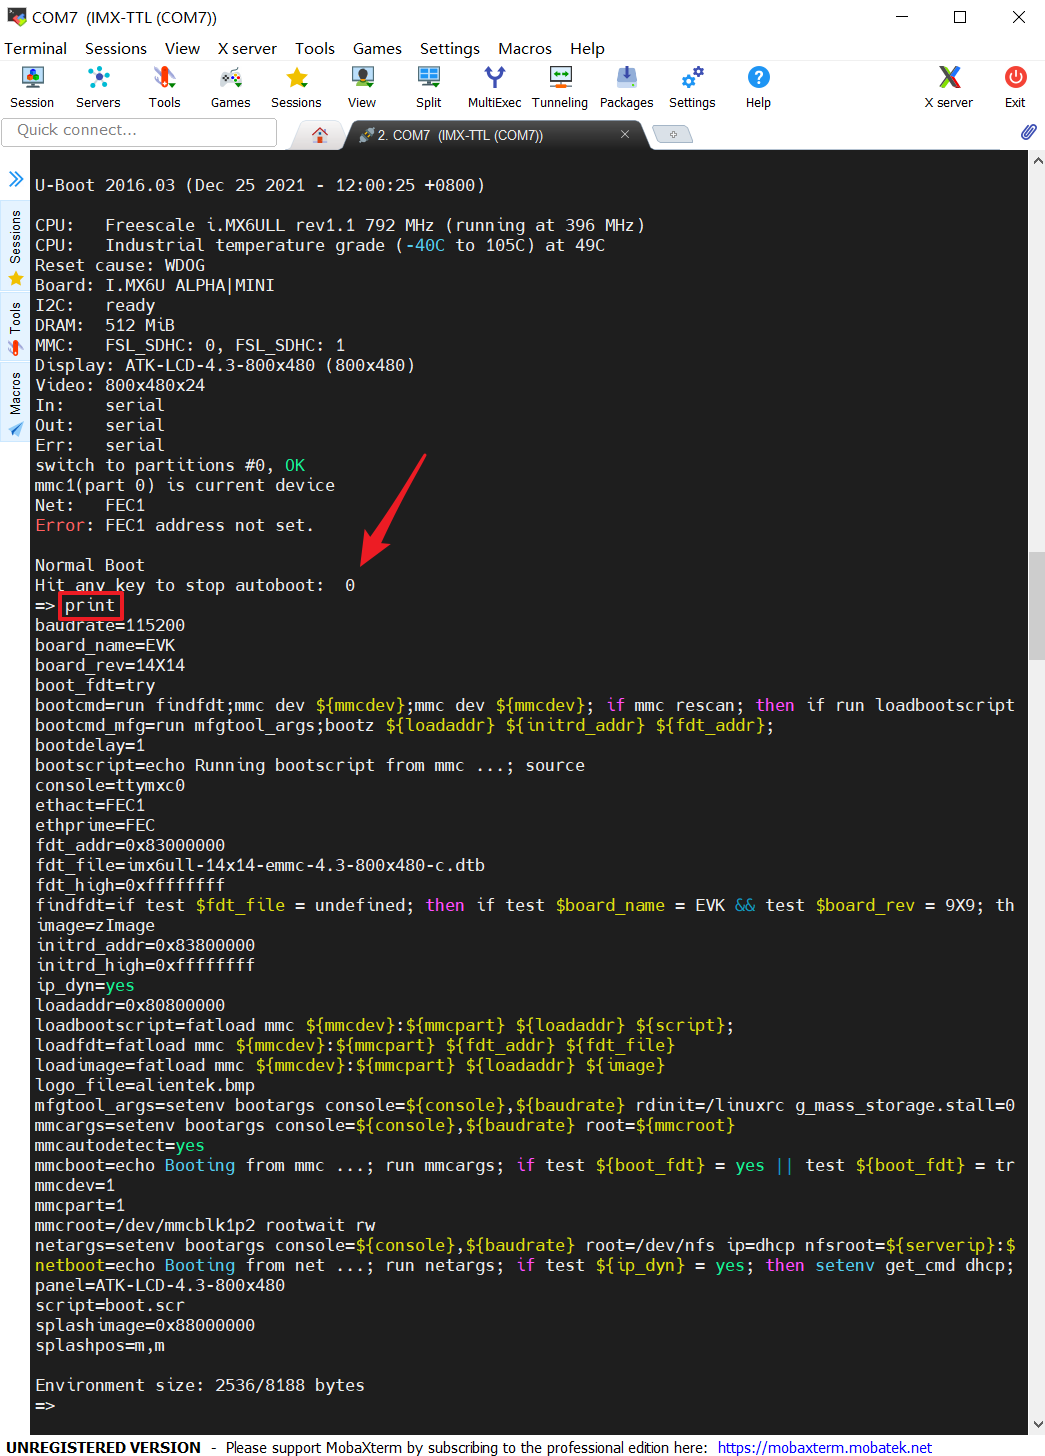Open the mobaxterm.mobatek.net link

(824, 1447)
